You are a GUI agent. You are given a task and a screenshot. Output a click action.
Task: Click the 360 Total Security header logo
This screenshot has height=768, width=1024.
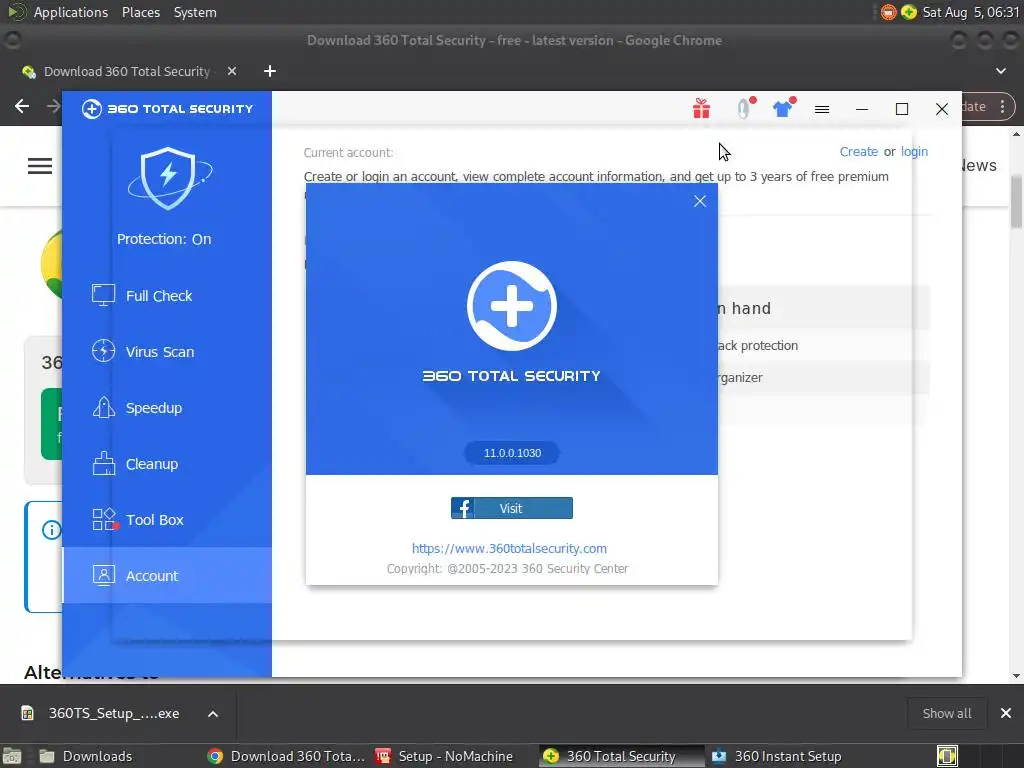167,109
